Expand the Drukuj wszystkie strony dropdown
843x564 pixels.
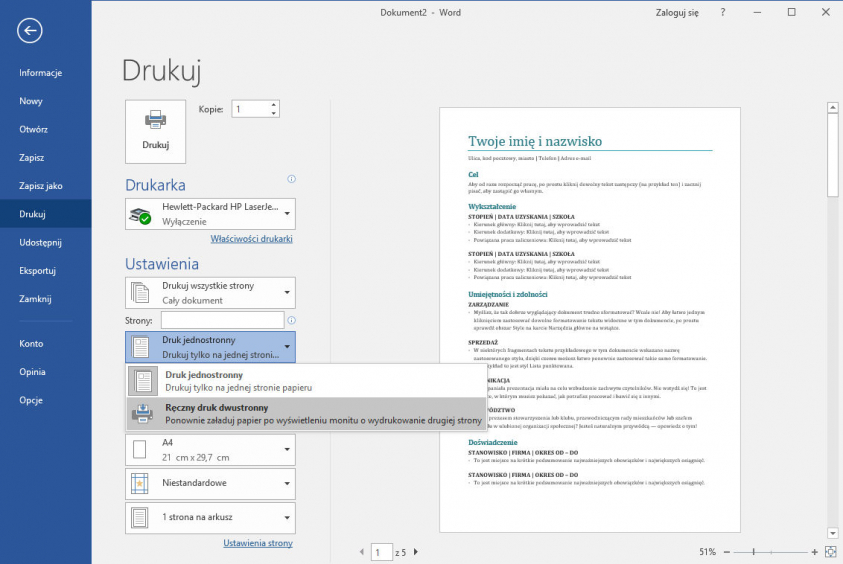click(x=210, y=292)
